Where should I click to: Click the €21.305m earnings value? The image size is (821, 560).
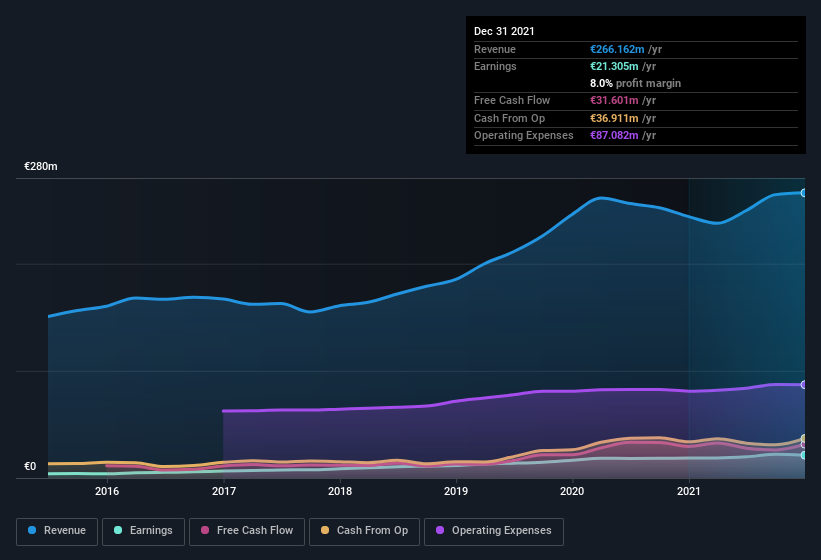point(614,66)
